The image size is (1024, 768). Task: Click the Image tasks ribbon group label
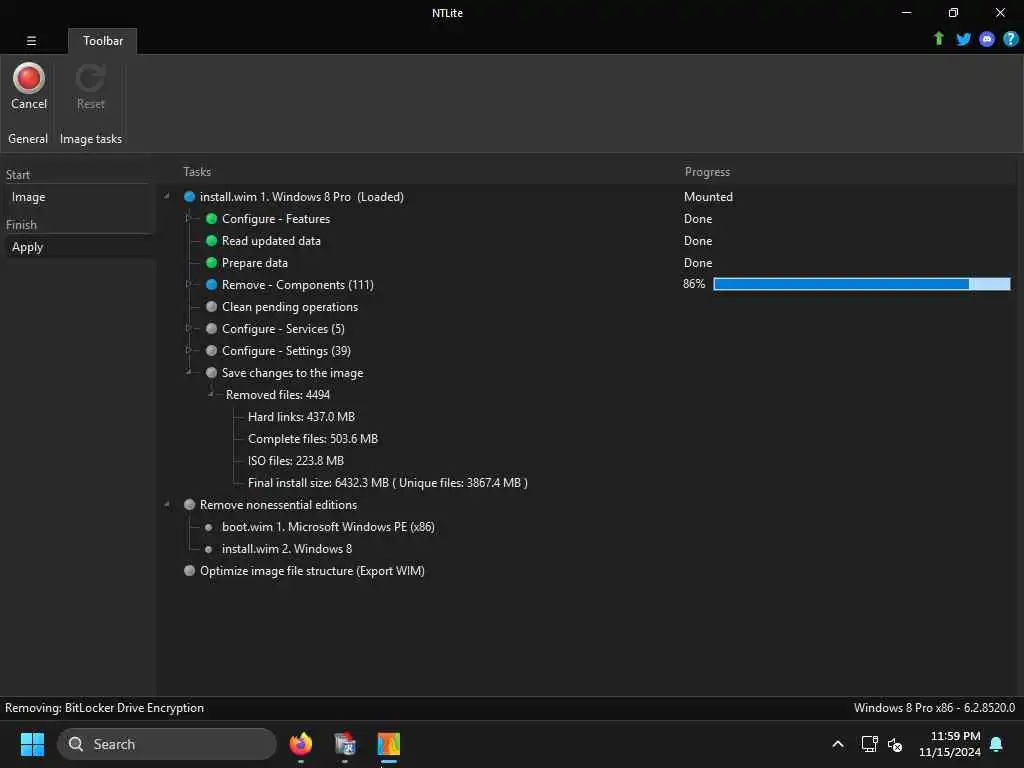[x=91, y=139]
